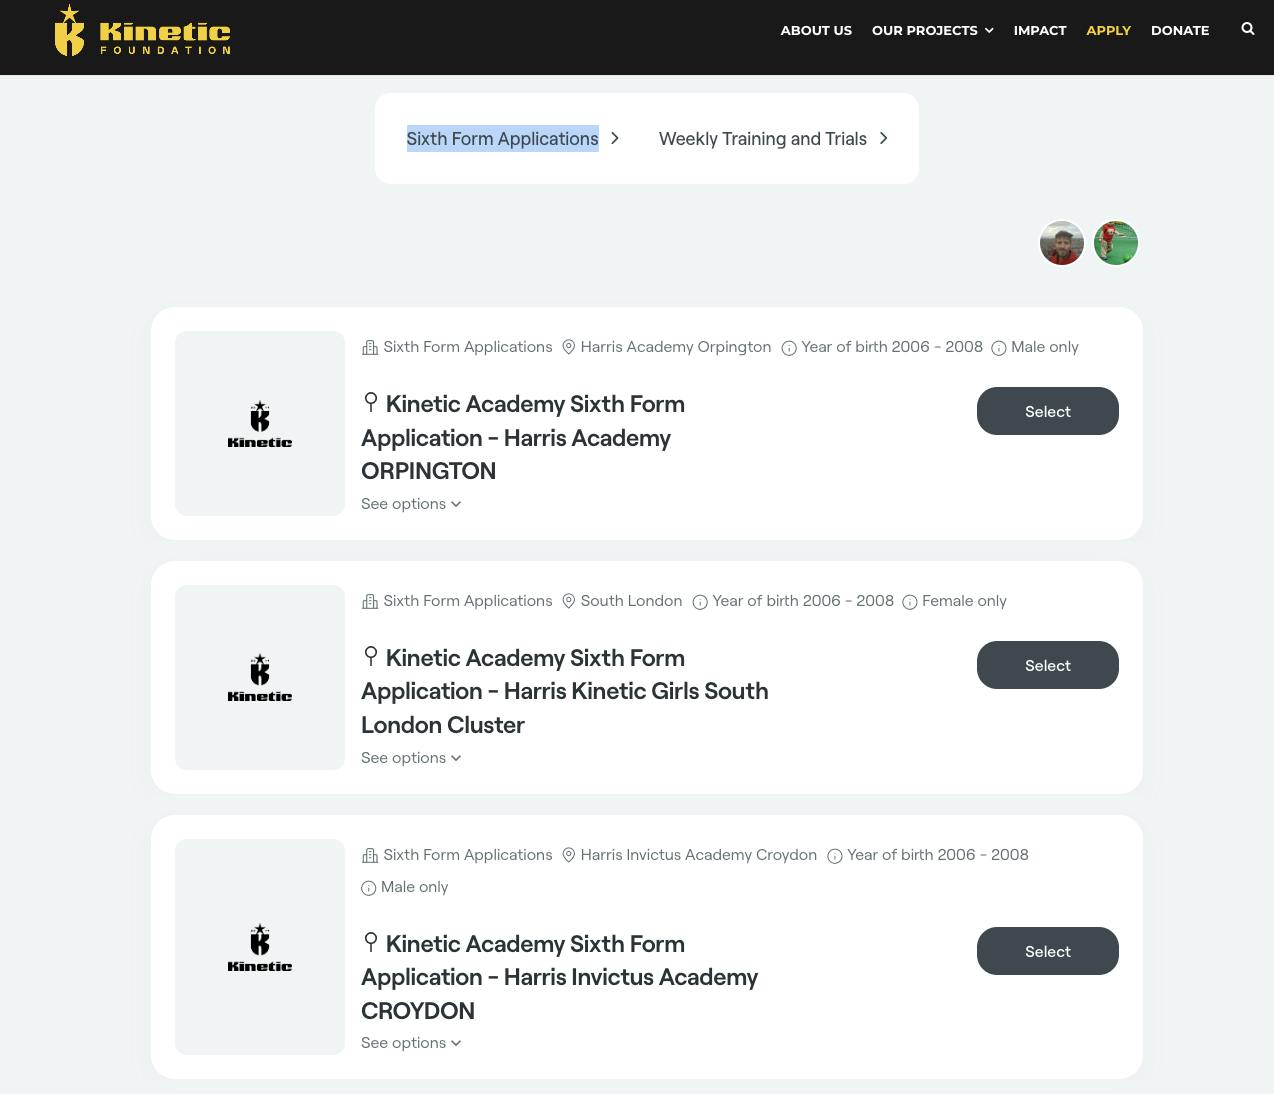Click the Kinetic logo thumbnail in Croydon card
The width and height of the screenshot is (1274, 1094).
(x=260, y=947)
